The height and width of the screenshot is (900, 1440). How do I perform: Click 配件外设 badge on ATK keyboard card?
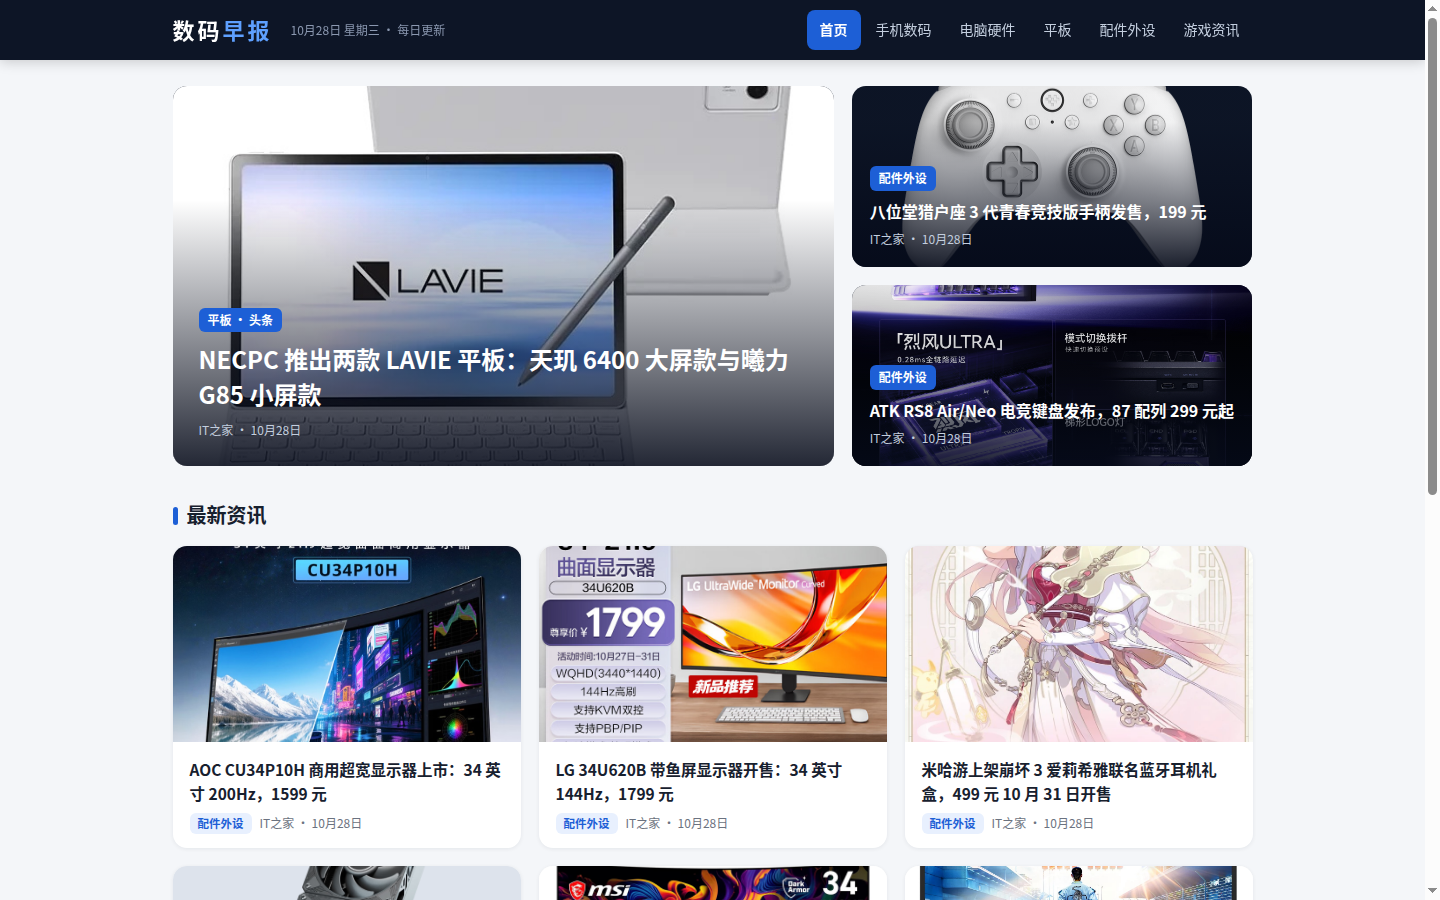902,377
